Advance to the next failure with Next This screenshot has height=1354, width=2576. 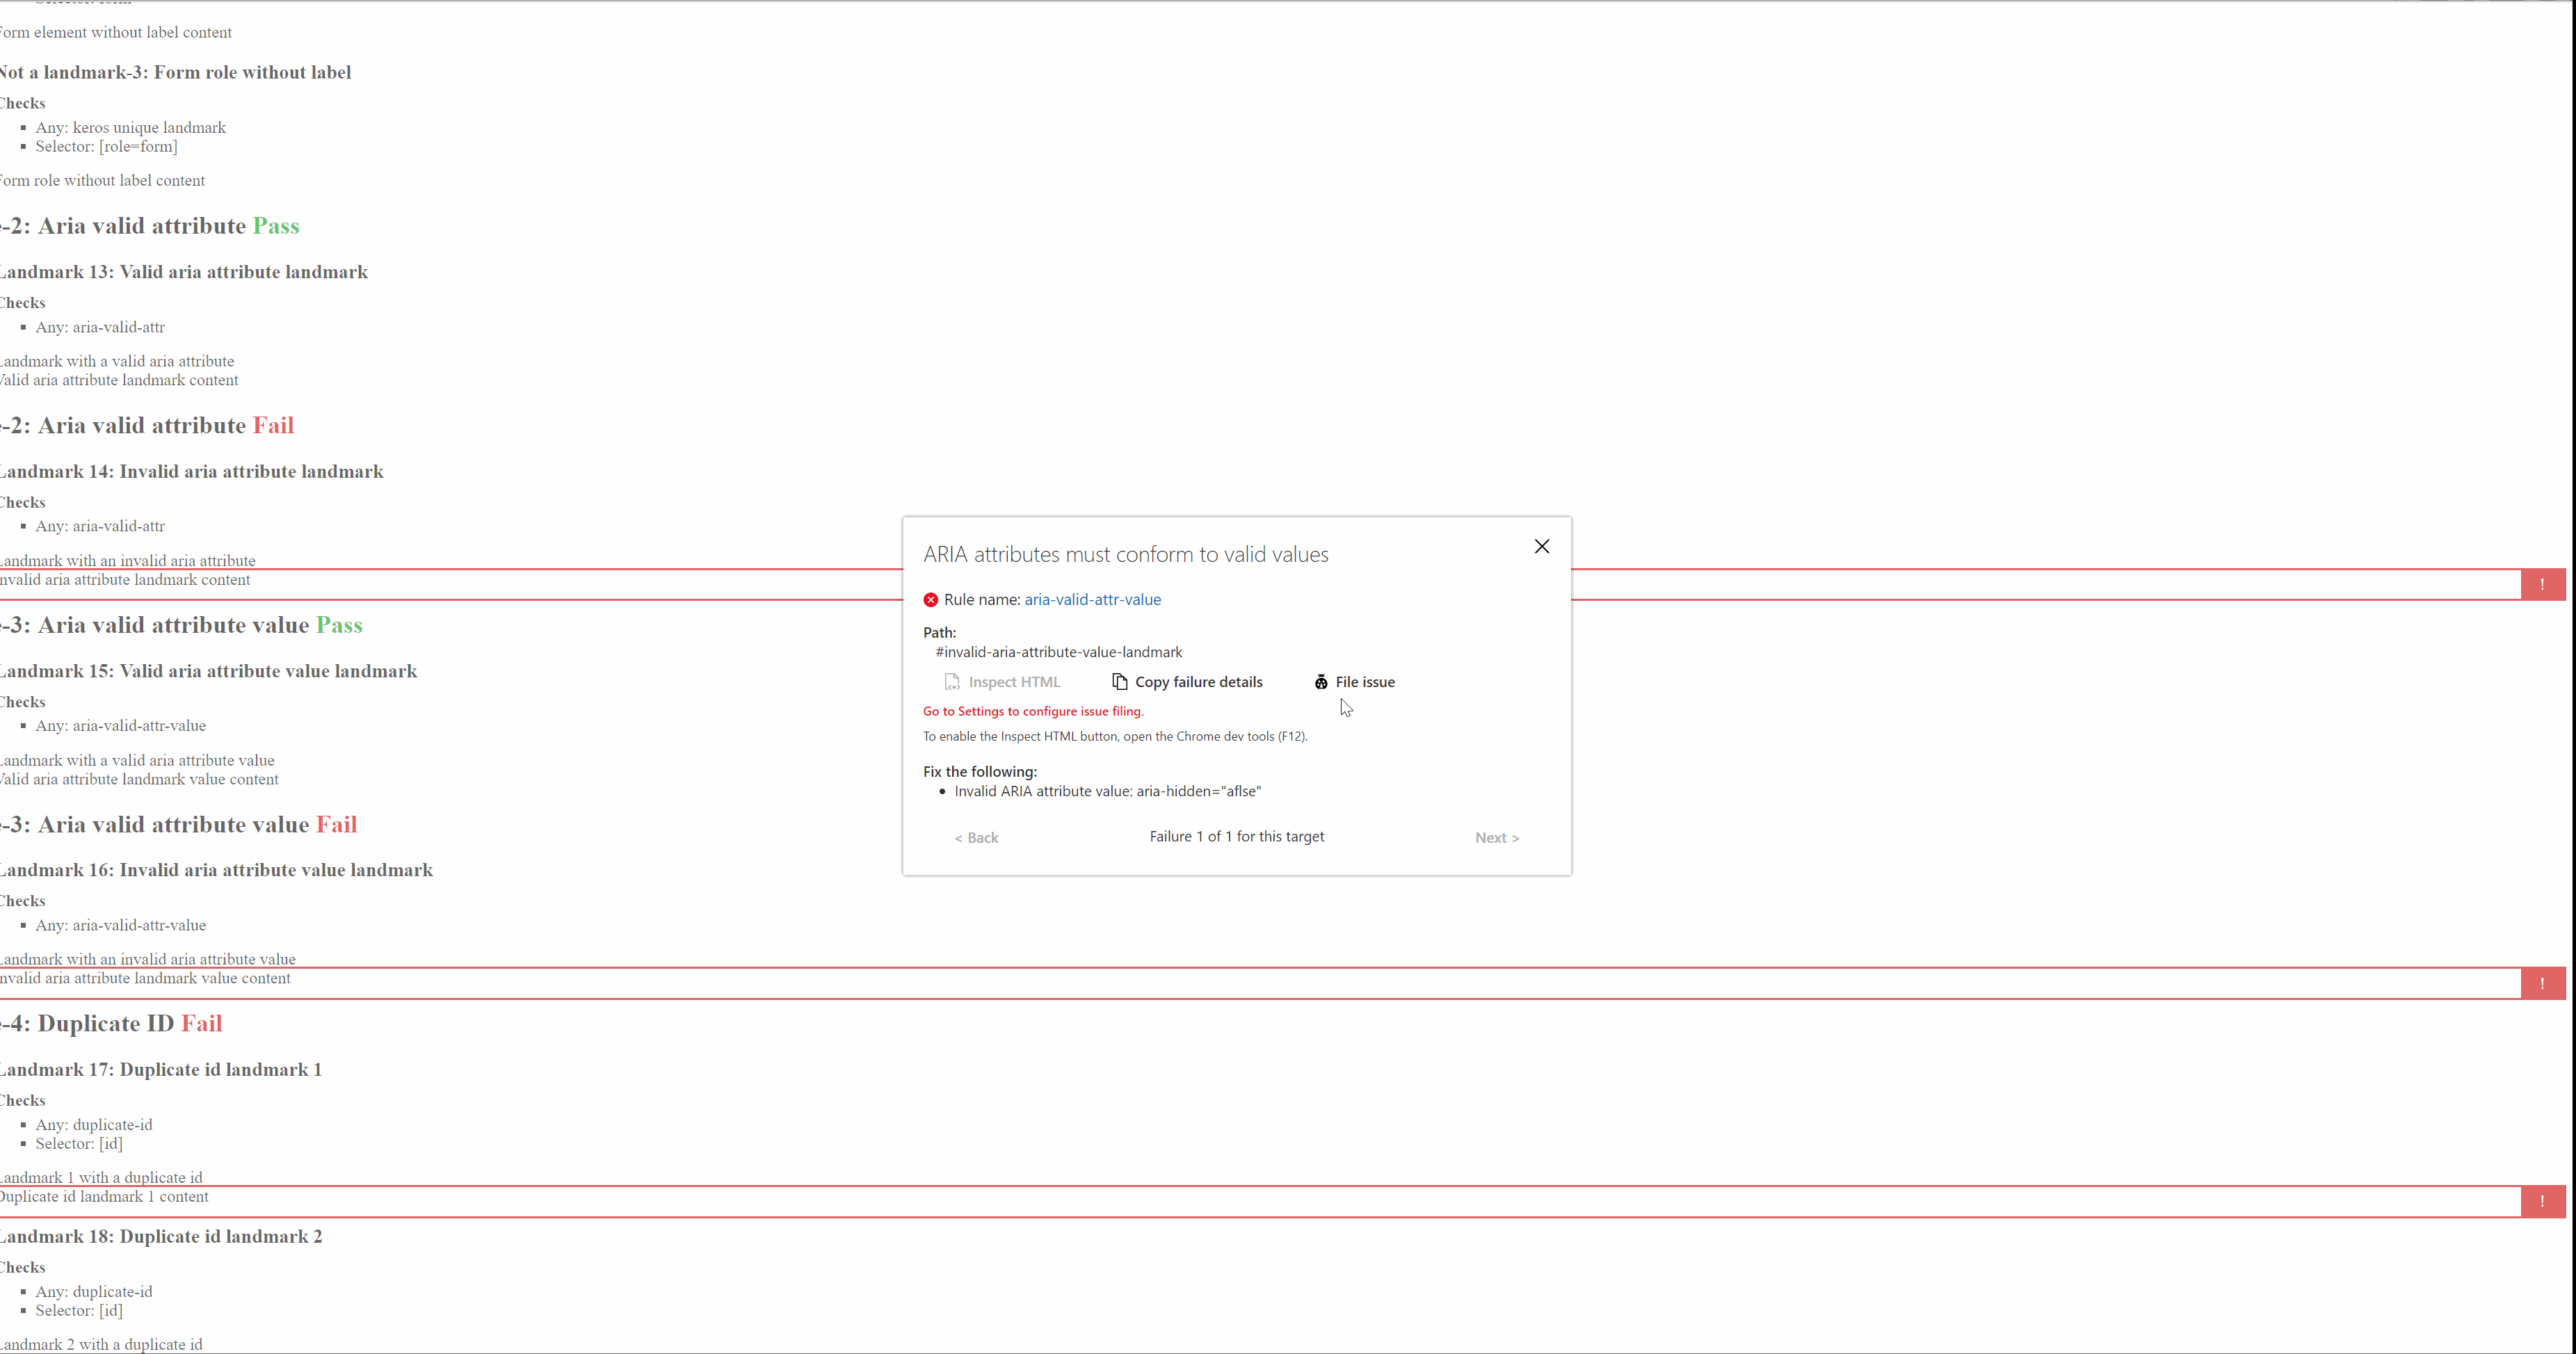click(1497, 837)
